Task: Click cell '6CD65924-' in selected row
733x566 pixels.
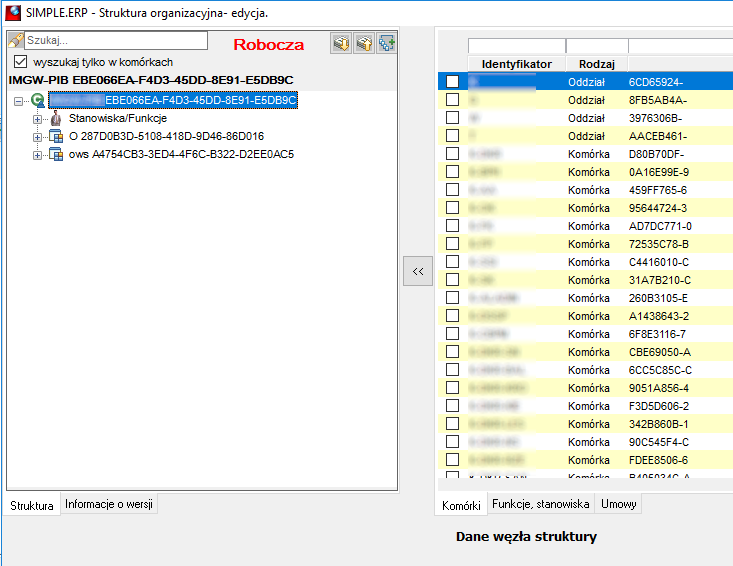Action: tap(656, 82)
